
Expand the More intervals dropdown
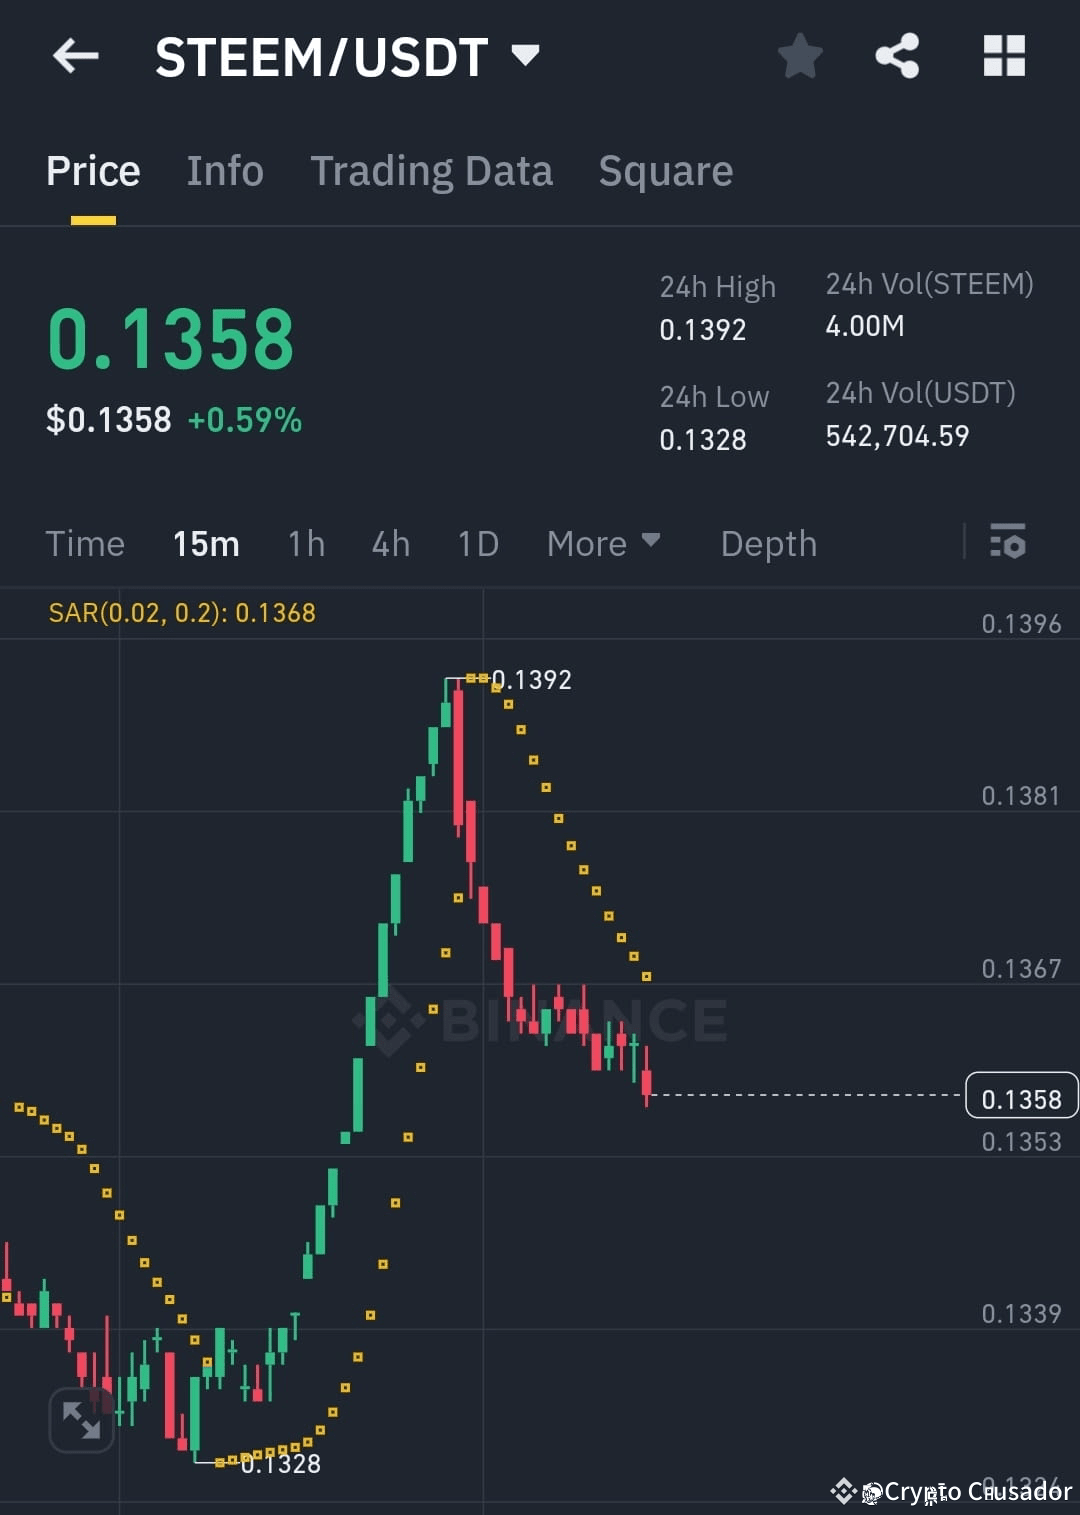tap(603, 543)
